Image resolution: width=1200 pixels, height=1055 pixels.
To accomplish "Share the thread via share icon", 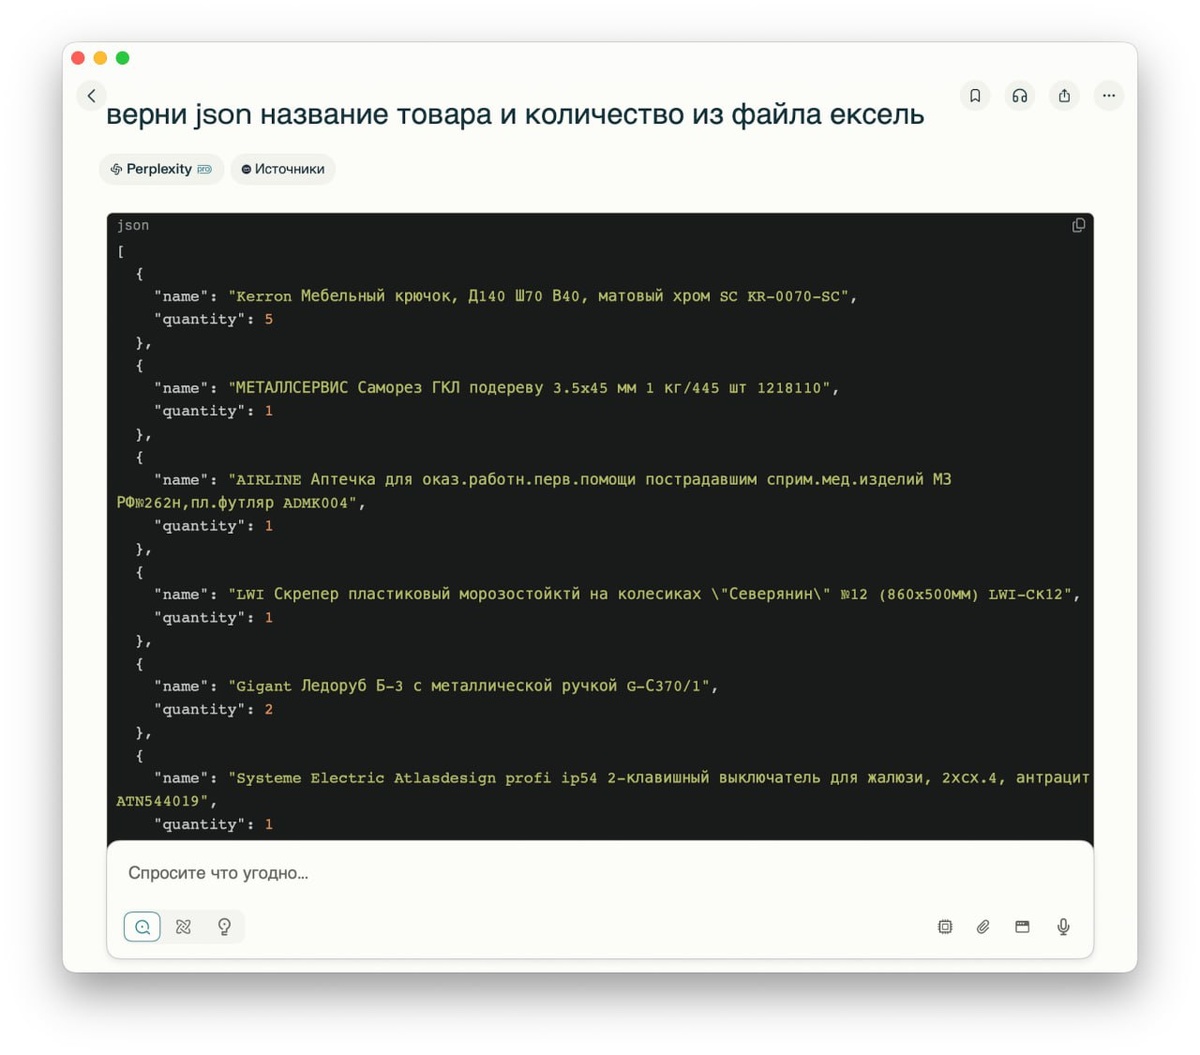I will click(1064, 96).
